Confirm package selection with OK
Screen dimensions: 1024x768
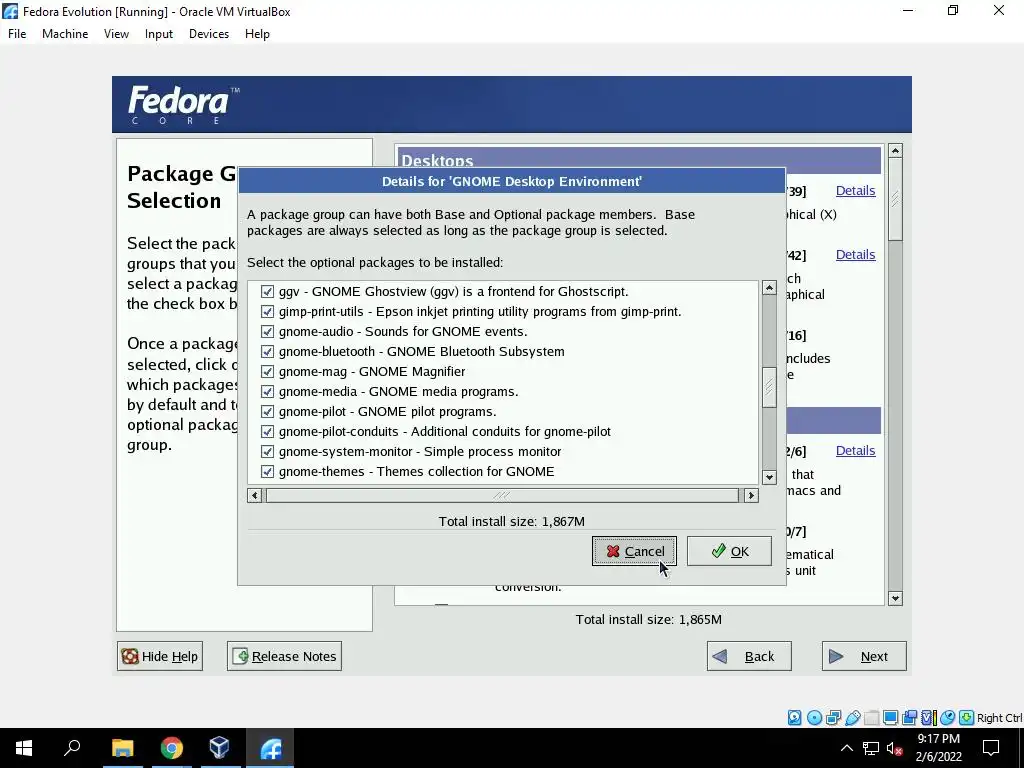click(x=729, y=551)
